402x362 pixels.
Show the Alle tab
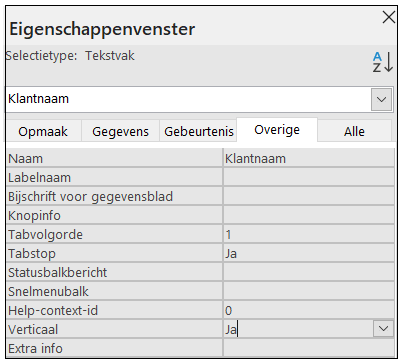[x=354, y=131]
